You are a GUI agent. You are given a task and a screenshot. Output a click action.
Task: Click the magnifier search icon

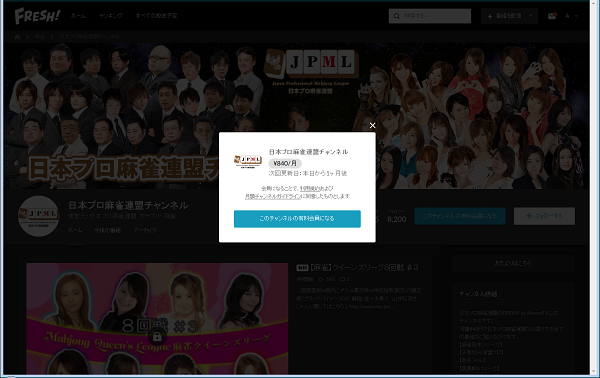(x=396, y=16)
